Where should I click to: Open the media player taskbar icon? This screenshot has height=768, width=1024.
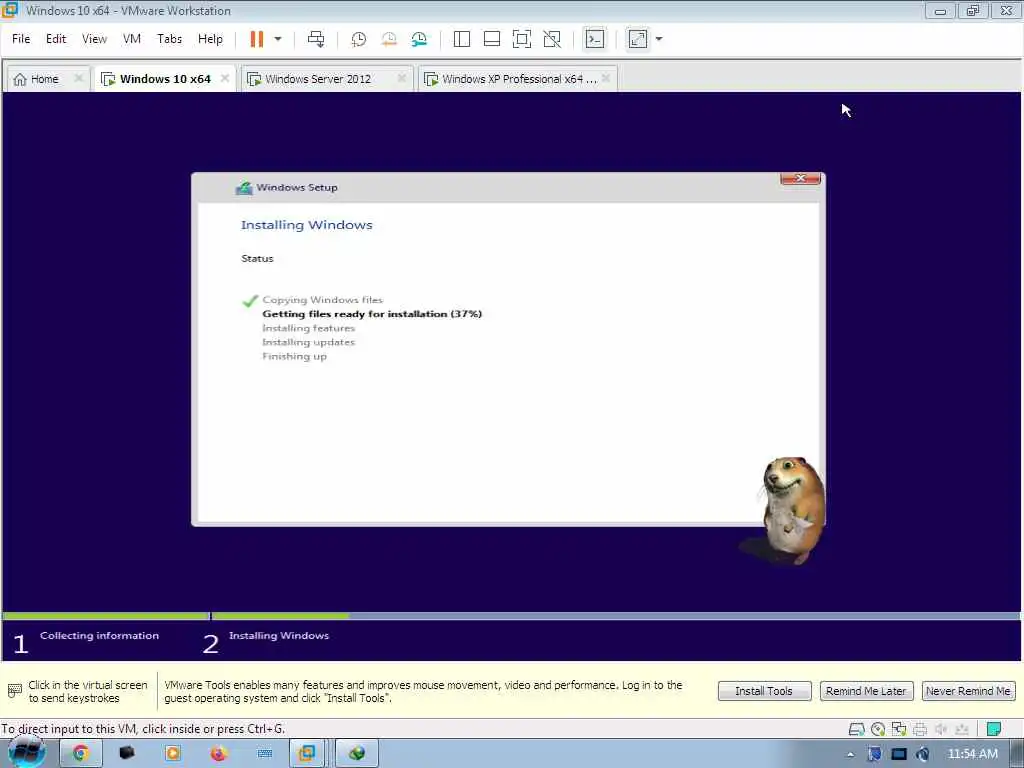click(173, 754)
